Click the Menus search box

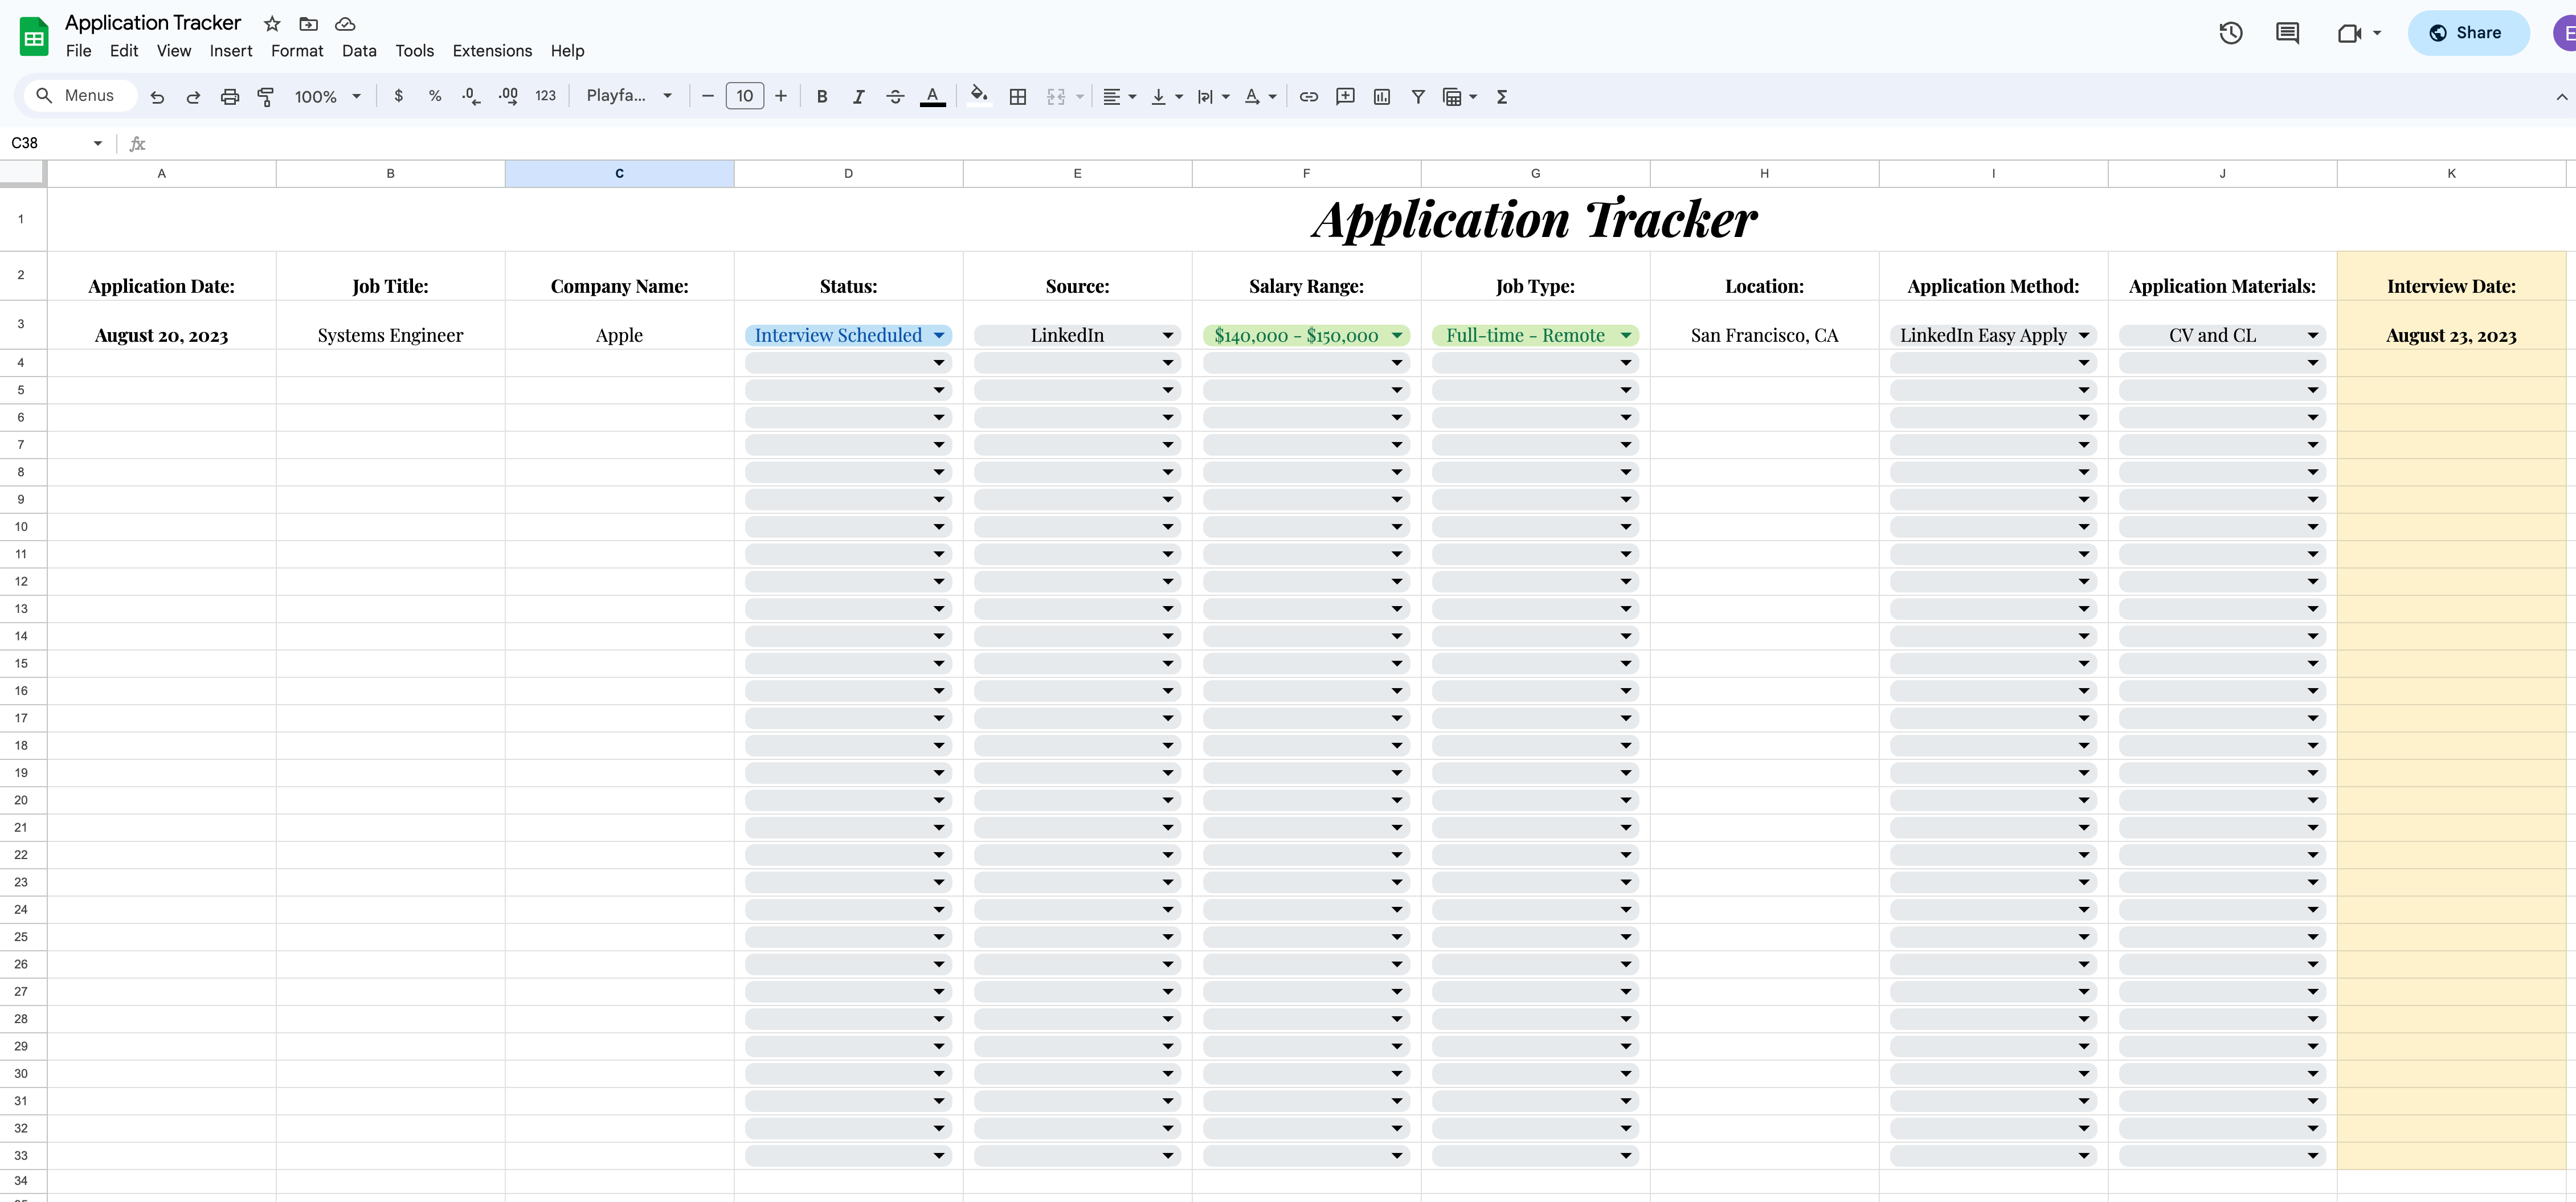tap(80, 96)
